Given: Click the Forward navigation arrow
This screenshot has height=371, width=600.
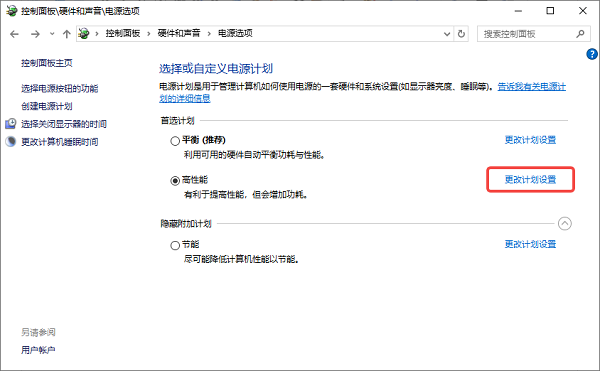Looking at the screenshot, I should (x=35, y=34).
